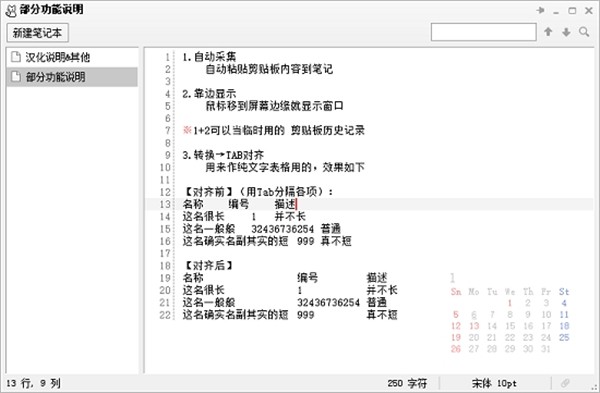Click the search next down arrow
Screen dimensions: 600x393
click(x=566, y=32)
